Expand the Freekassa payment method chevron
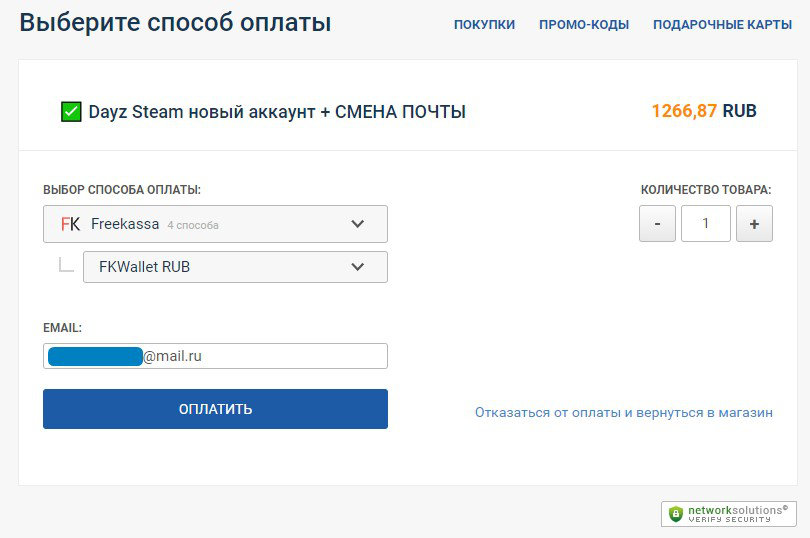Viewport: 810px width, 538px height. pos(358,224)
